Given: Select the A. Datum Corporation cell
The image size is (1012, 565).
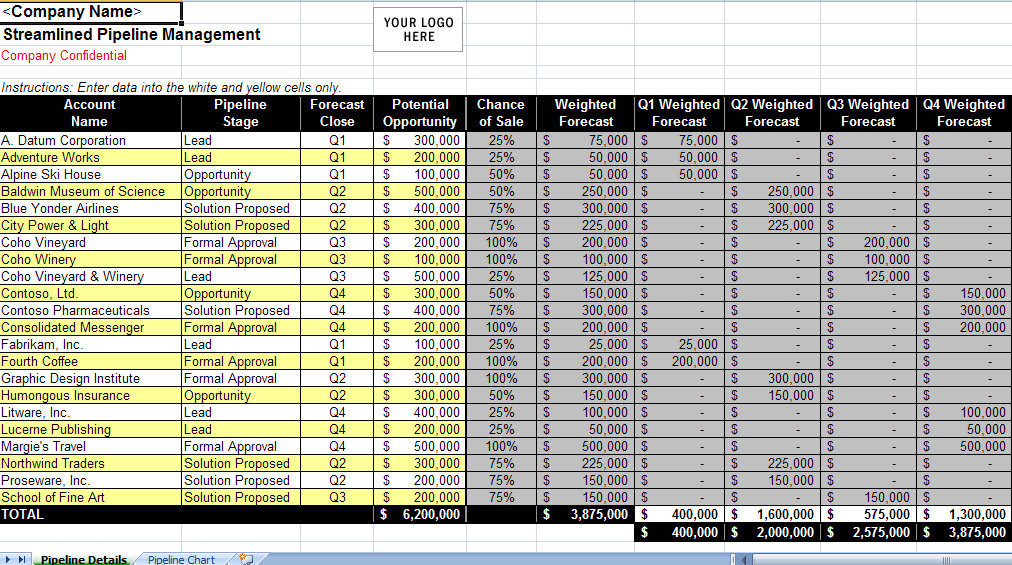Looking at the screenshot, I should tap(90, 140).
